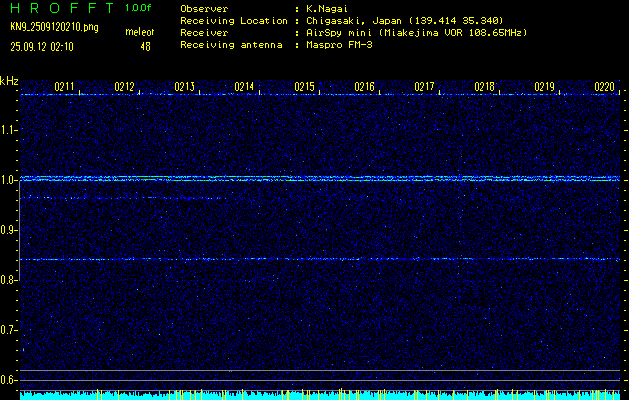Viewport: 629px width, 400px height.
Task: Click the kHz axis unit label
Action: pyautogui.click(x=9, y=81)
